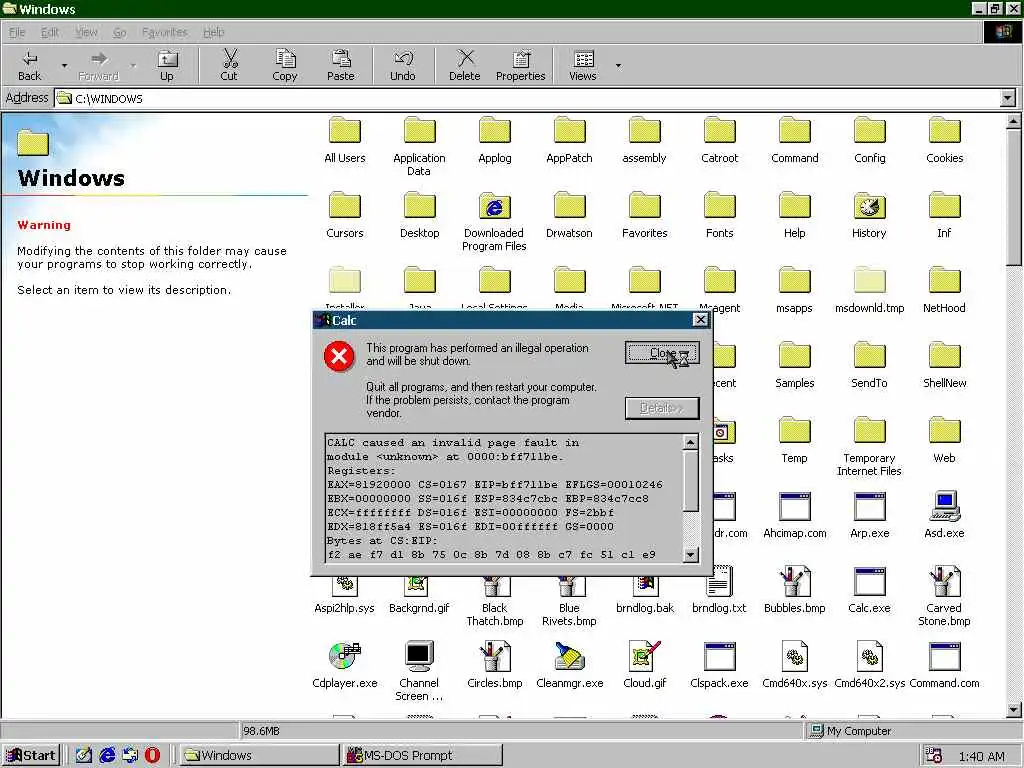
Task: Close Calc dialog with title bar X
Action: (x=700, y=319)
